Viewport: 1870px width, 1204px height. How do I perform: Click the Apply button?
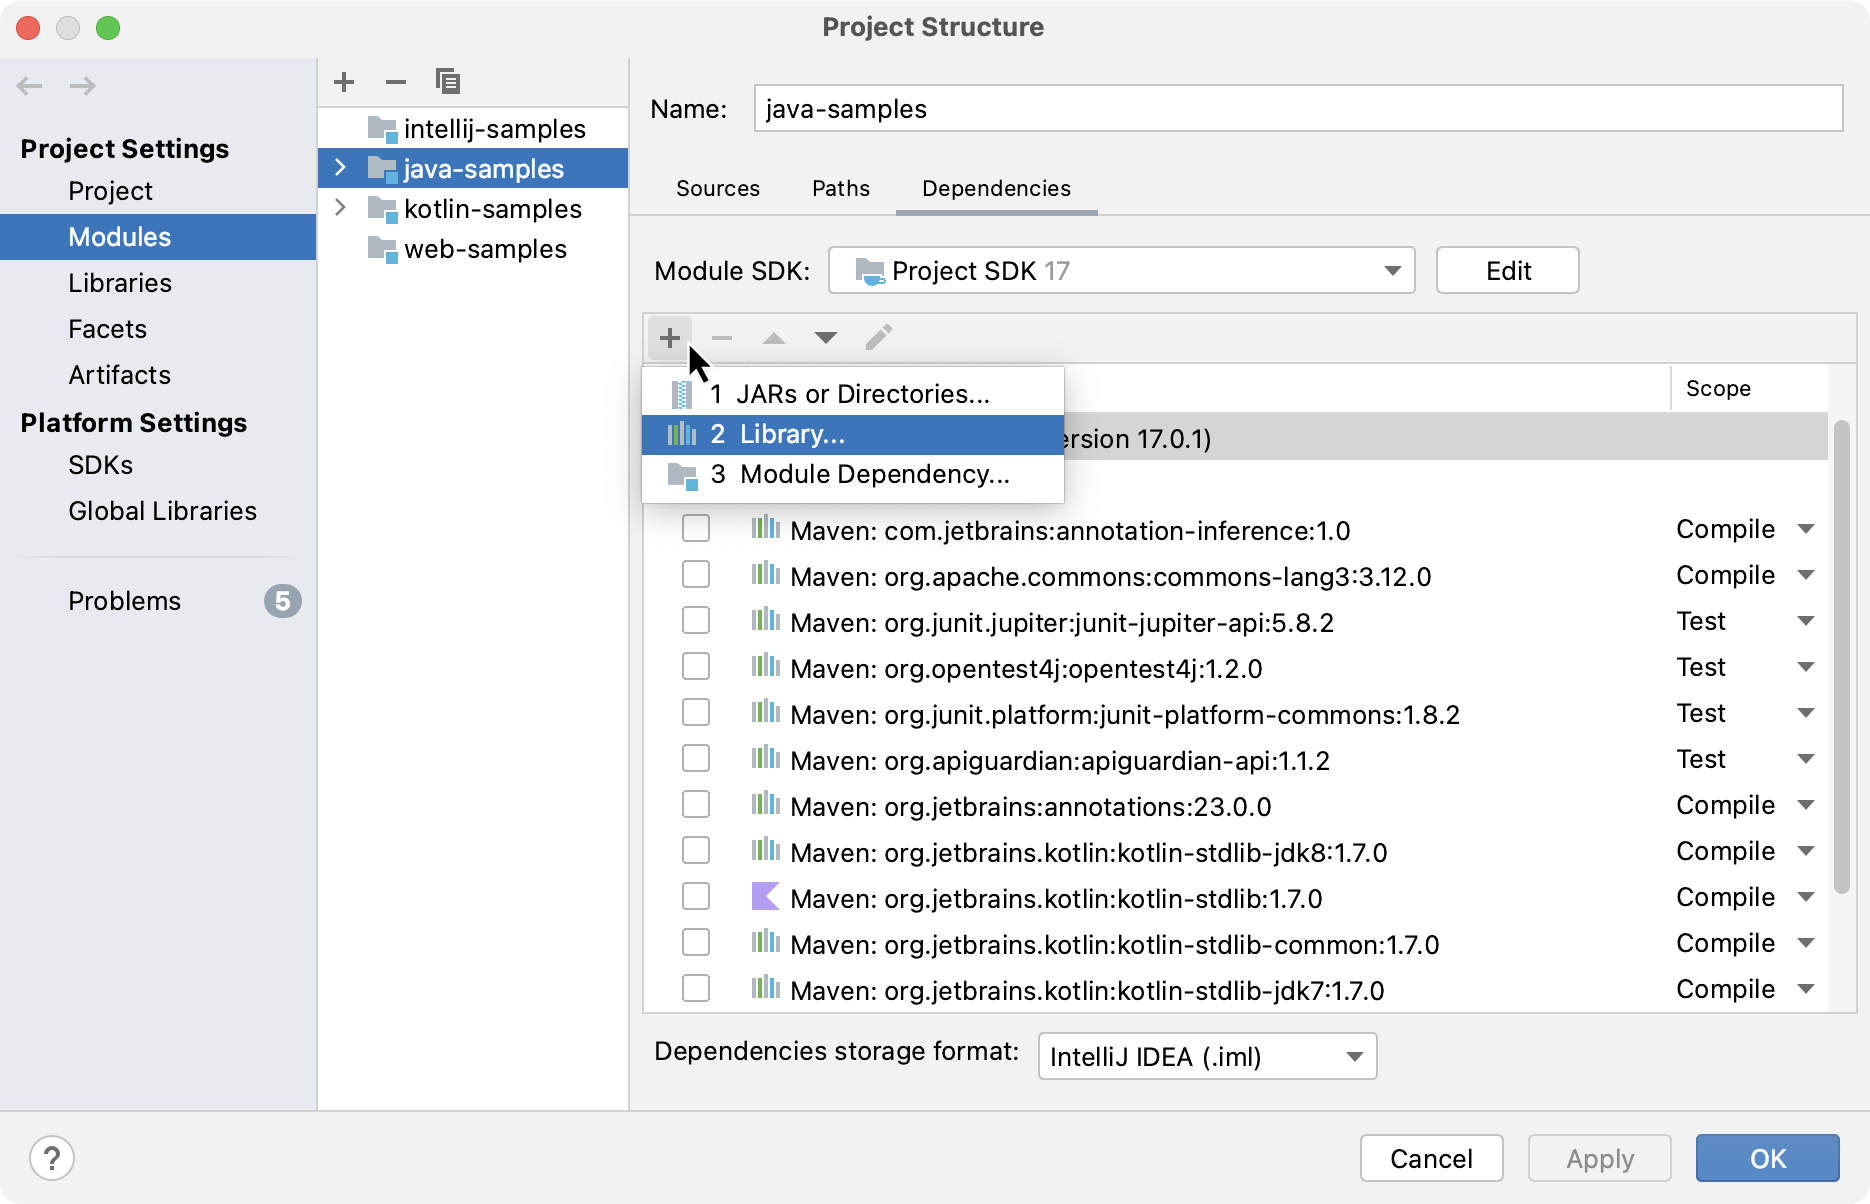pos(1598,1158)
